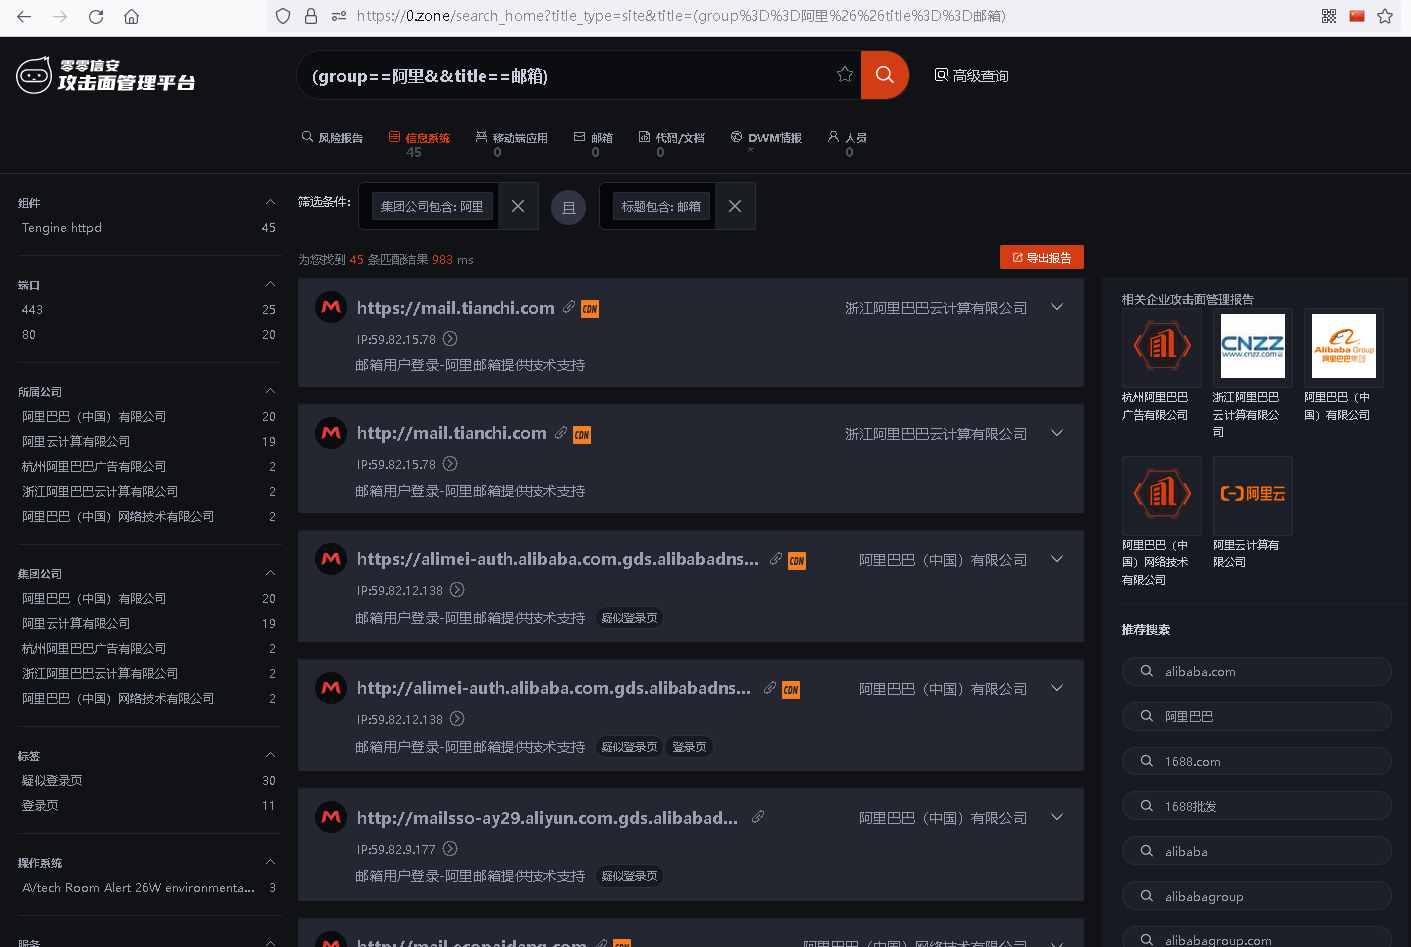Click CDN badge on https://mail.tianchi.com
This screenshot has width=1411, height=947.
590,309
